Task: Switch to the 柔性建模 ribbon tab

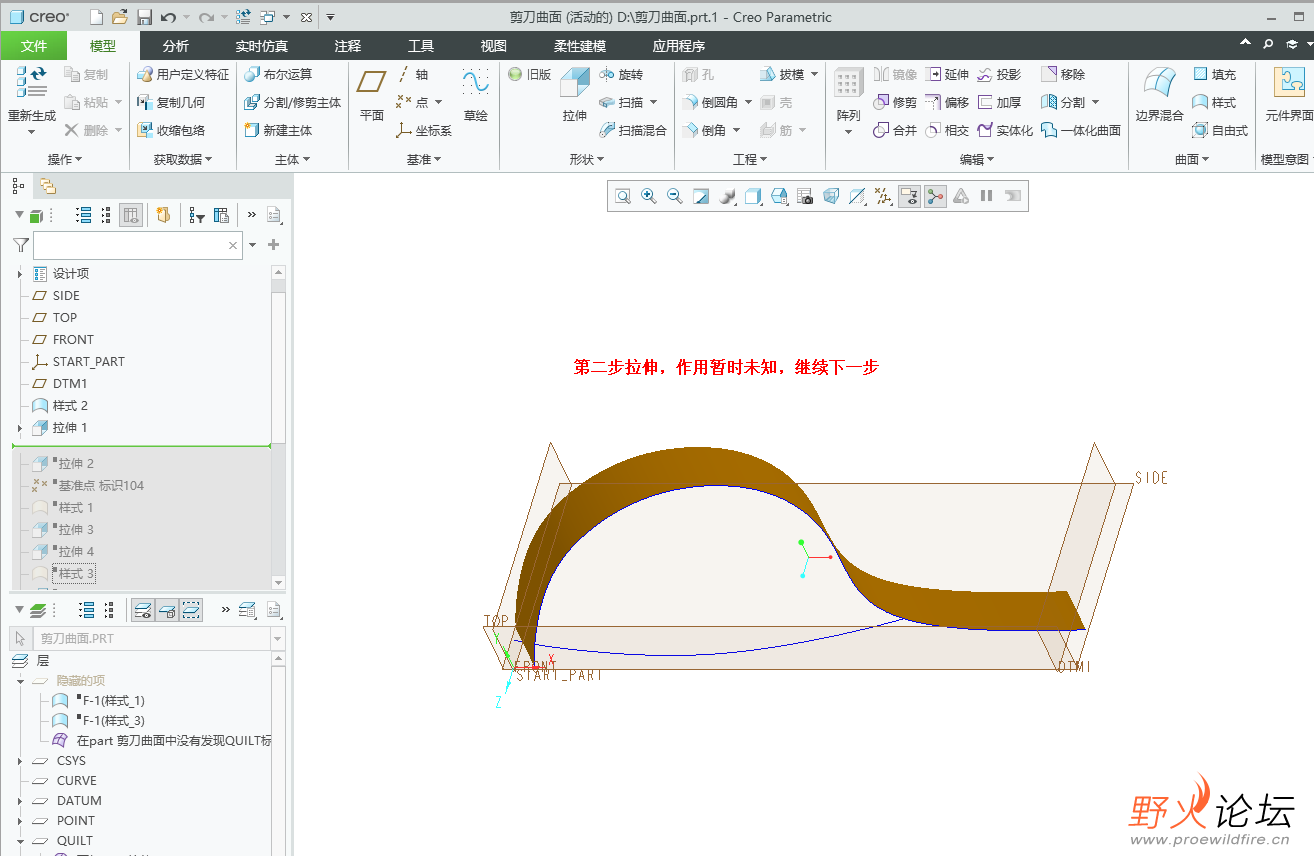Action: pyautogui.click(x=580, y=46)
